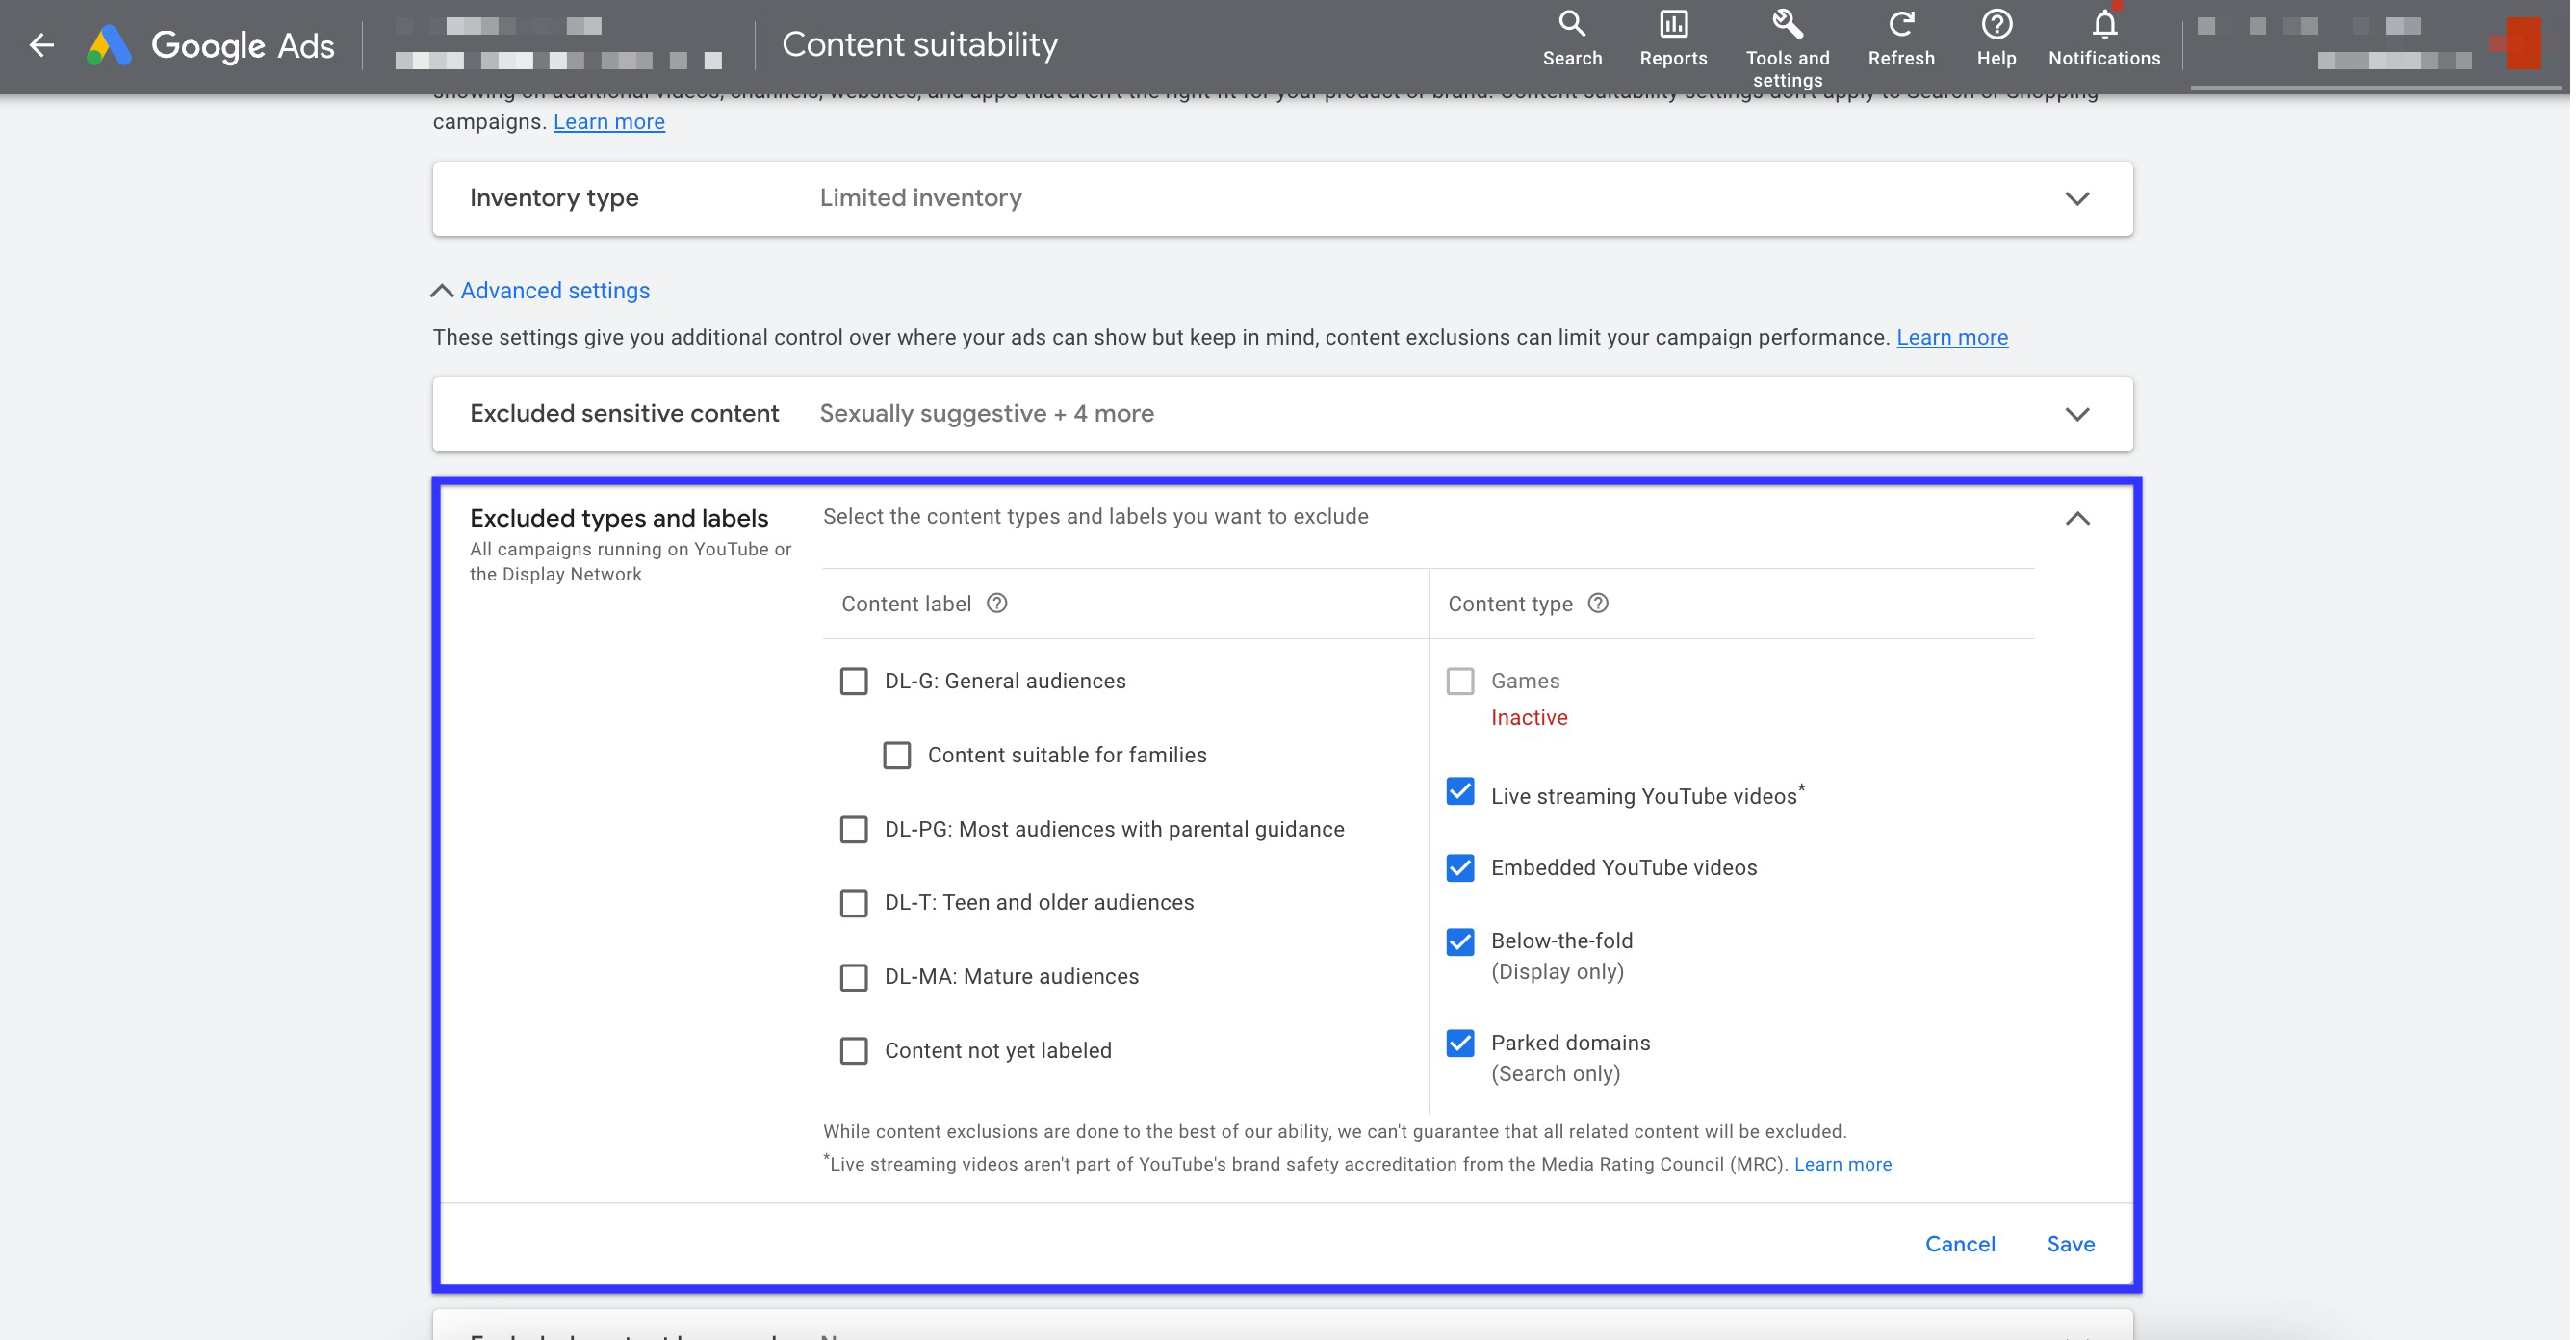Check DL-G: General audiences

point(853,681)
